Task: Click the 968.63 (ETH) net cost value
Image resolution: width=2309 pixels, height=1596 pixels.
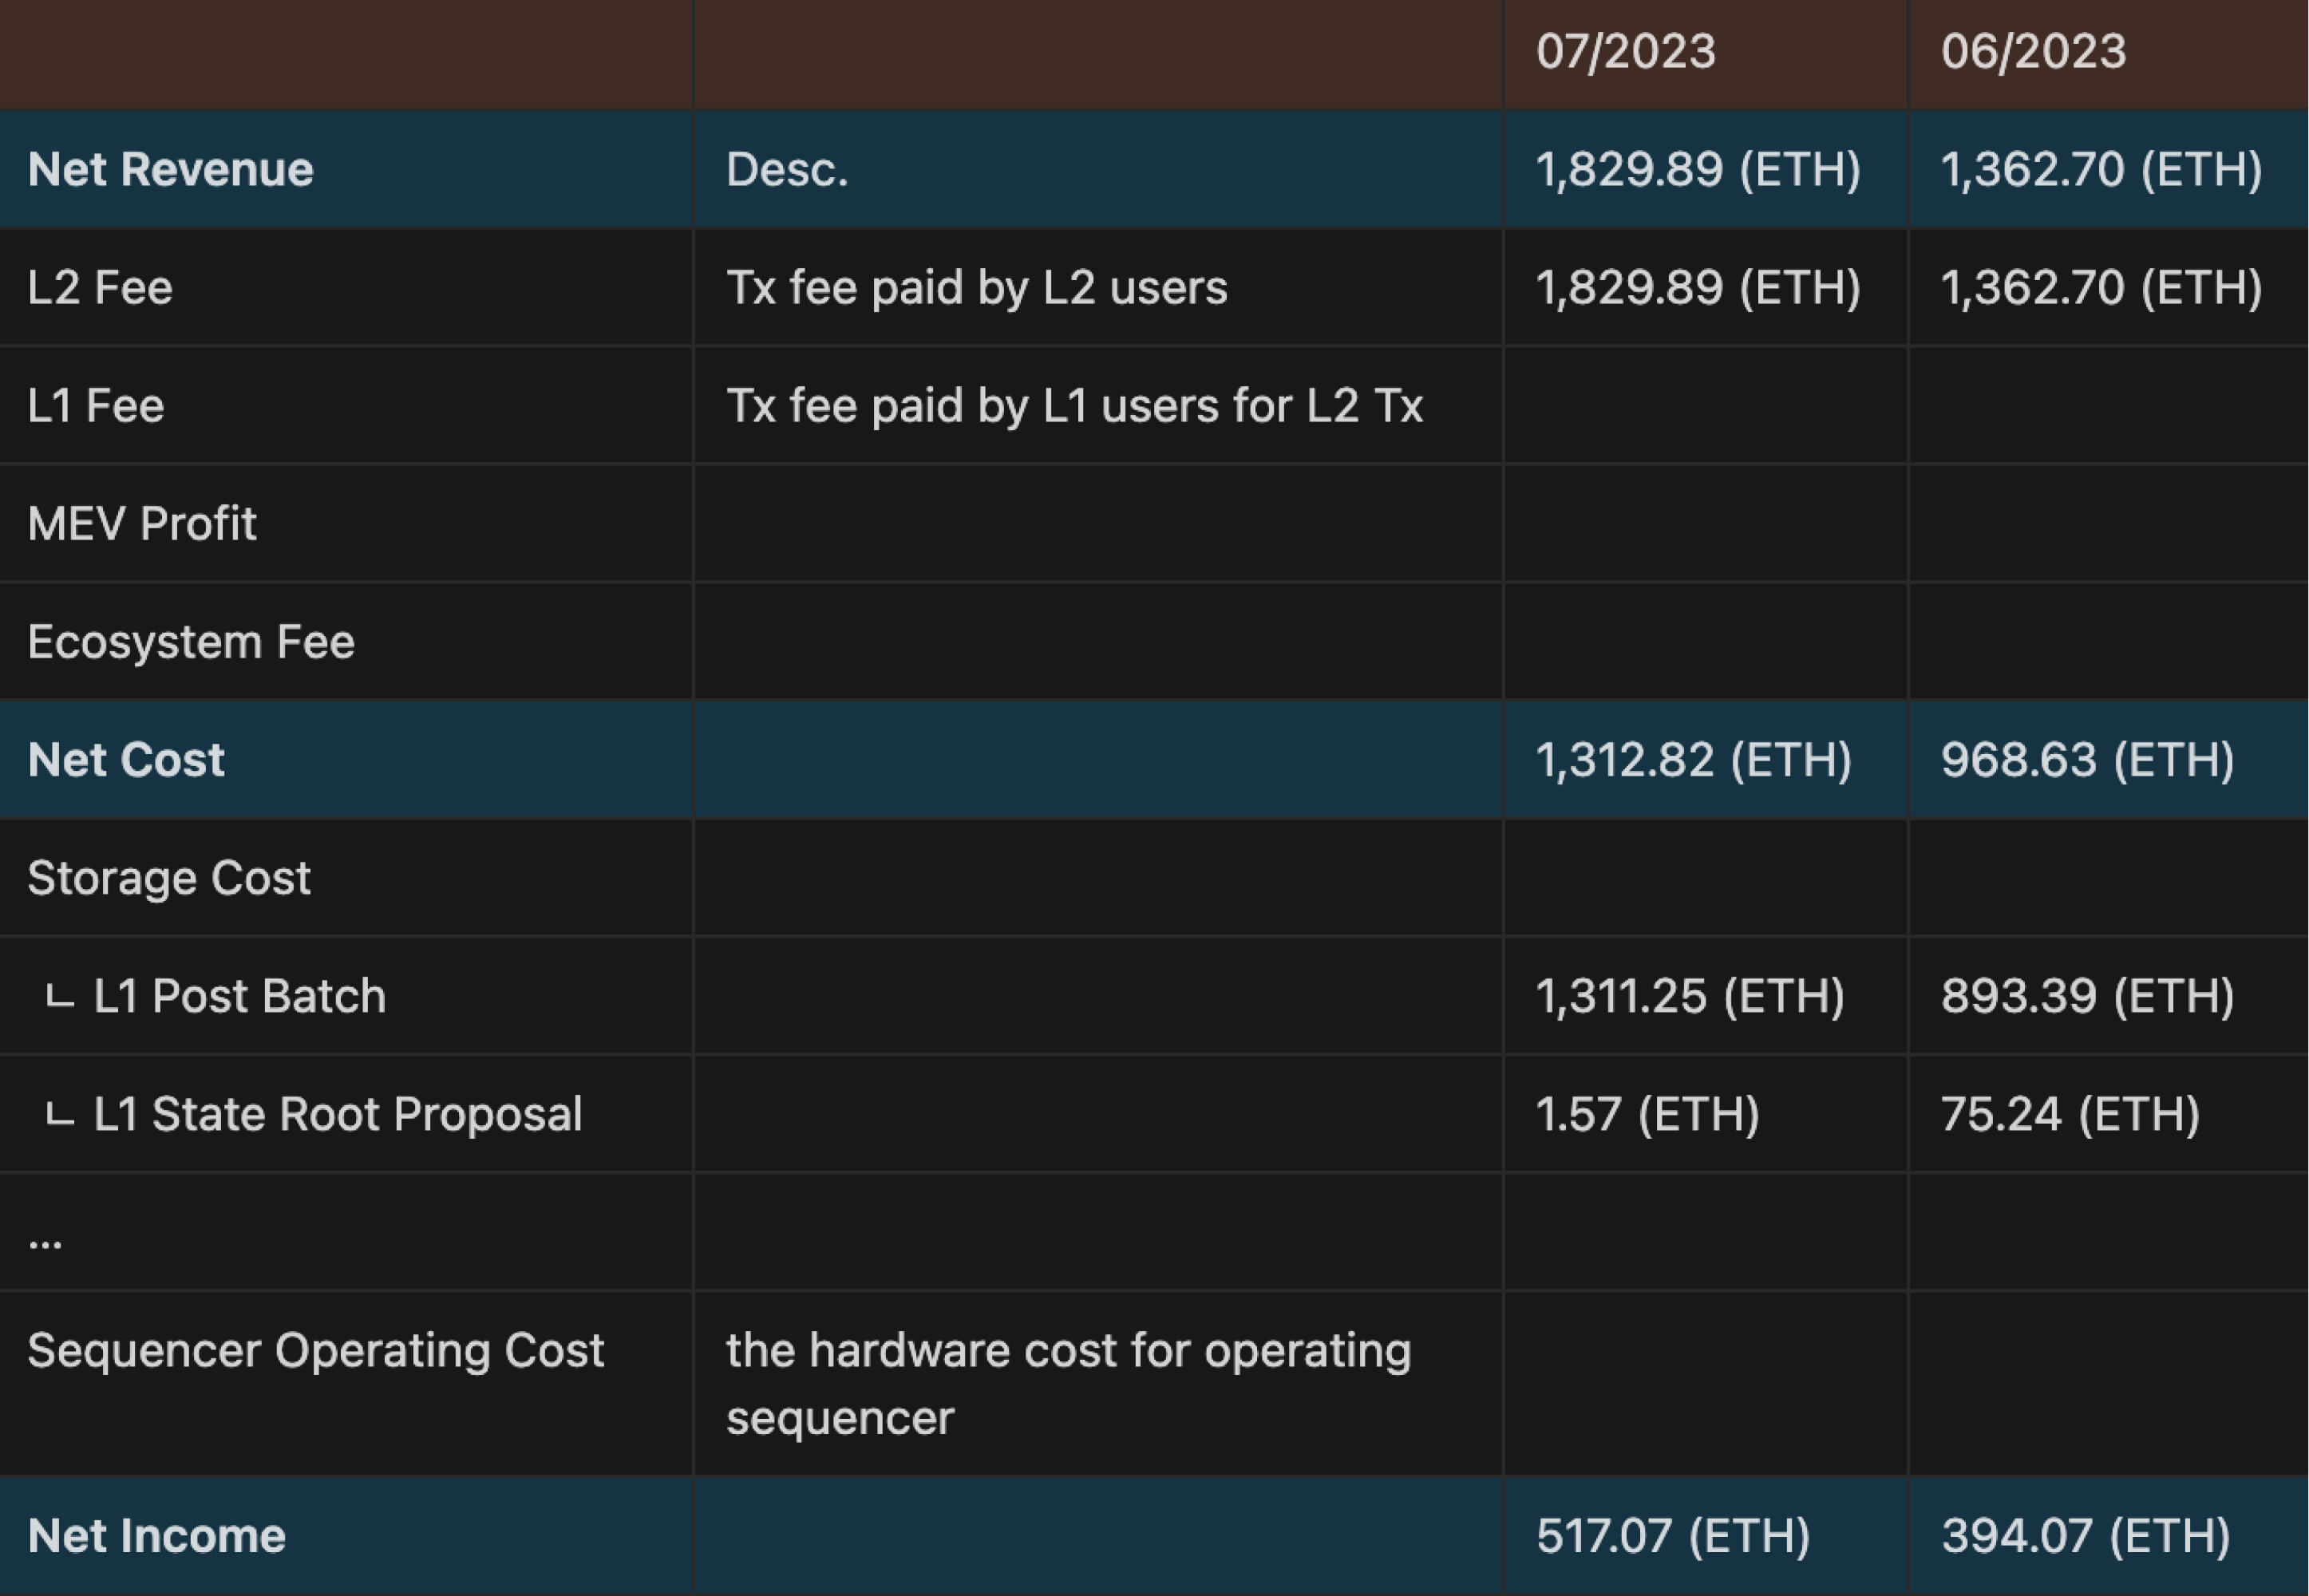Action: [2087, 760]
